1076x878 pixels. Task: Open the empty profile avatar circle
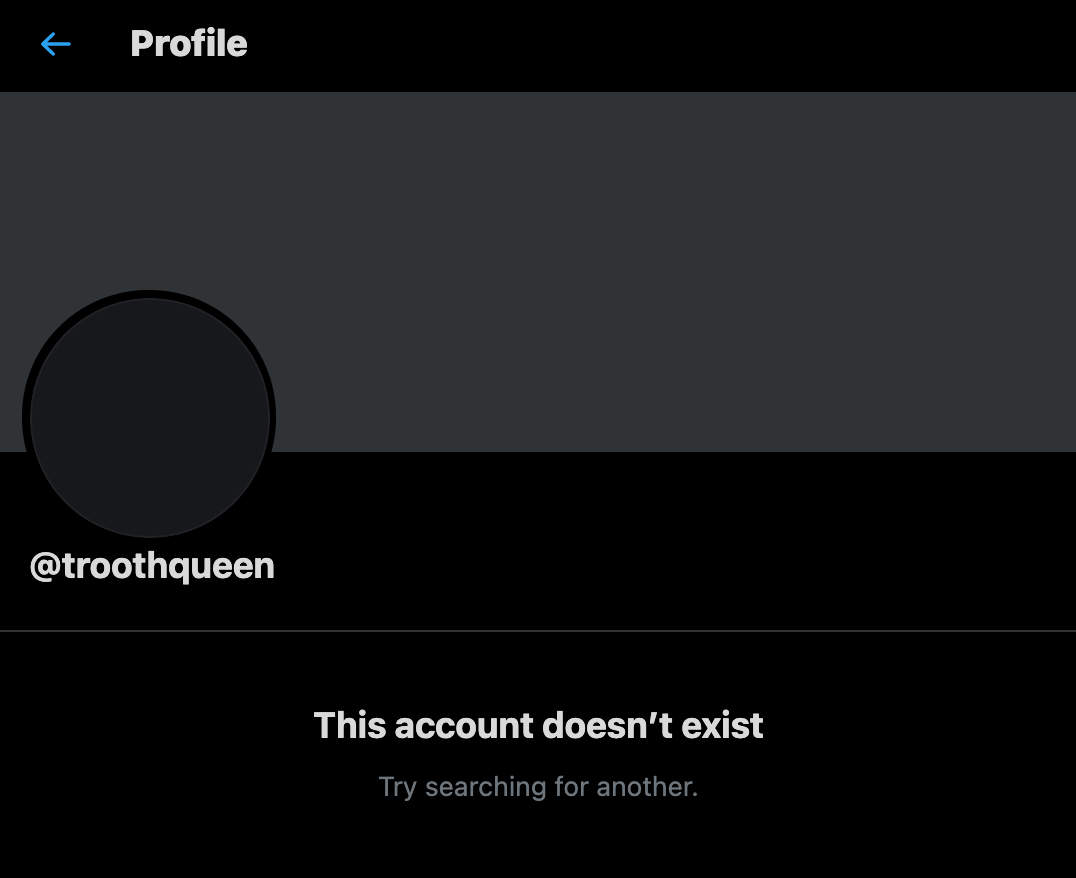pyautogui.click(x=149, y=417)
